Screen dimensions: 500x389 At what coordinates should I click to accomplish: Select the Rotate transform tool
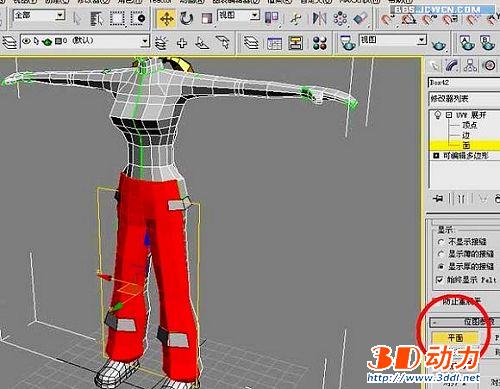click(187, 18)
